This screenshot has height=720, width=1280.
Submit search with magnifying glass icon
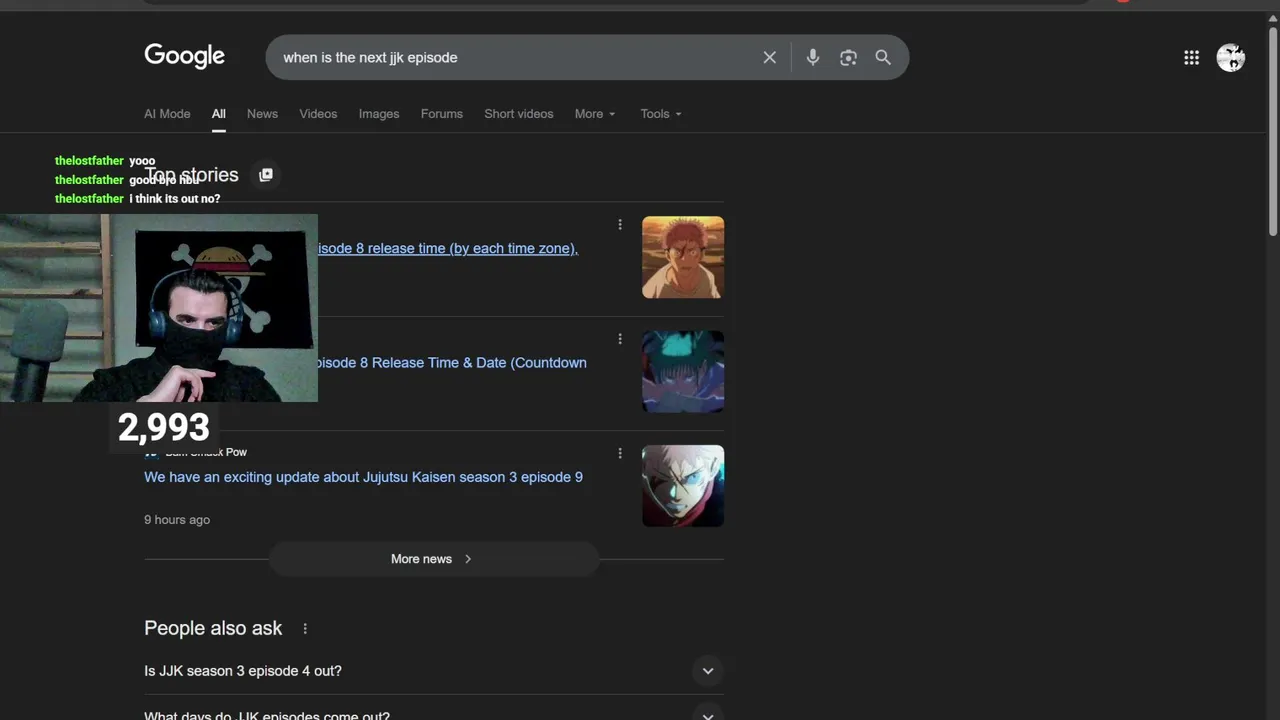point(883,57)
